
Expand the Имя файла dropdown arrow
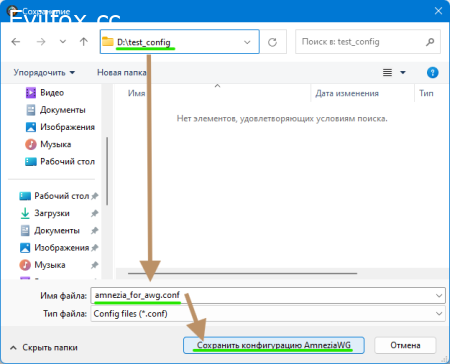(x=439, y=295)
